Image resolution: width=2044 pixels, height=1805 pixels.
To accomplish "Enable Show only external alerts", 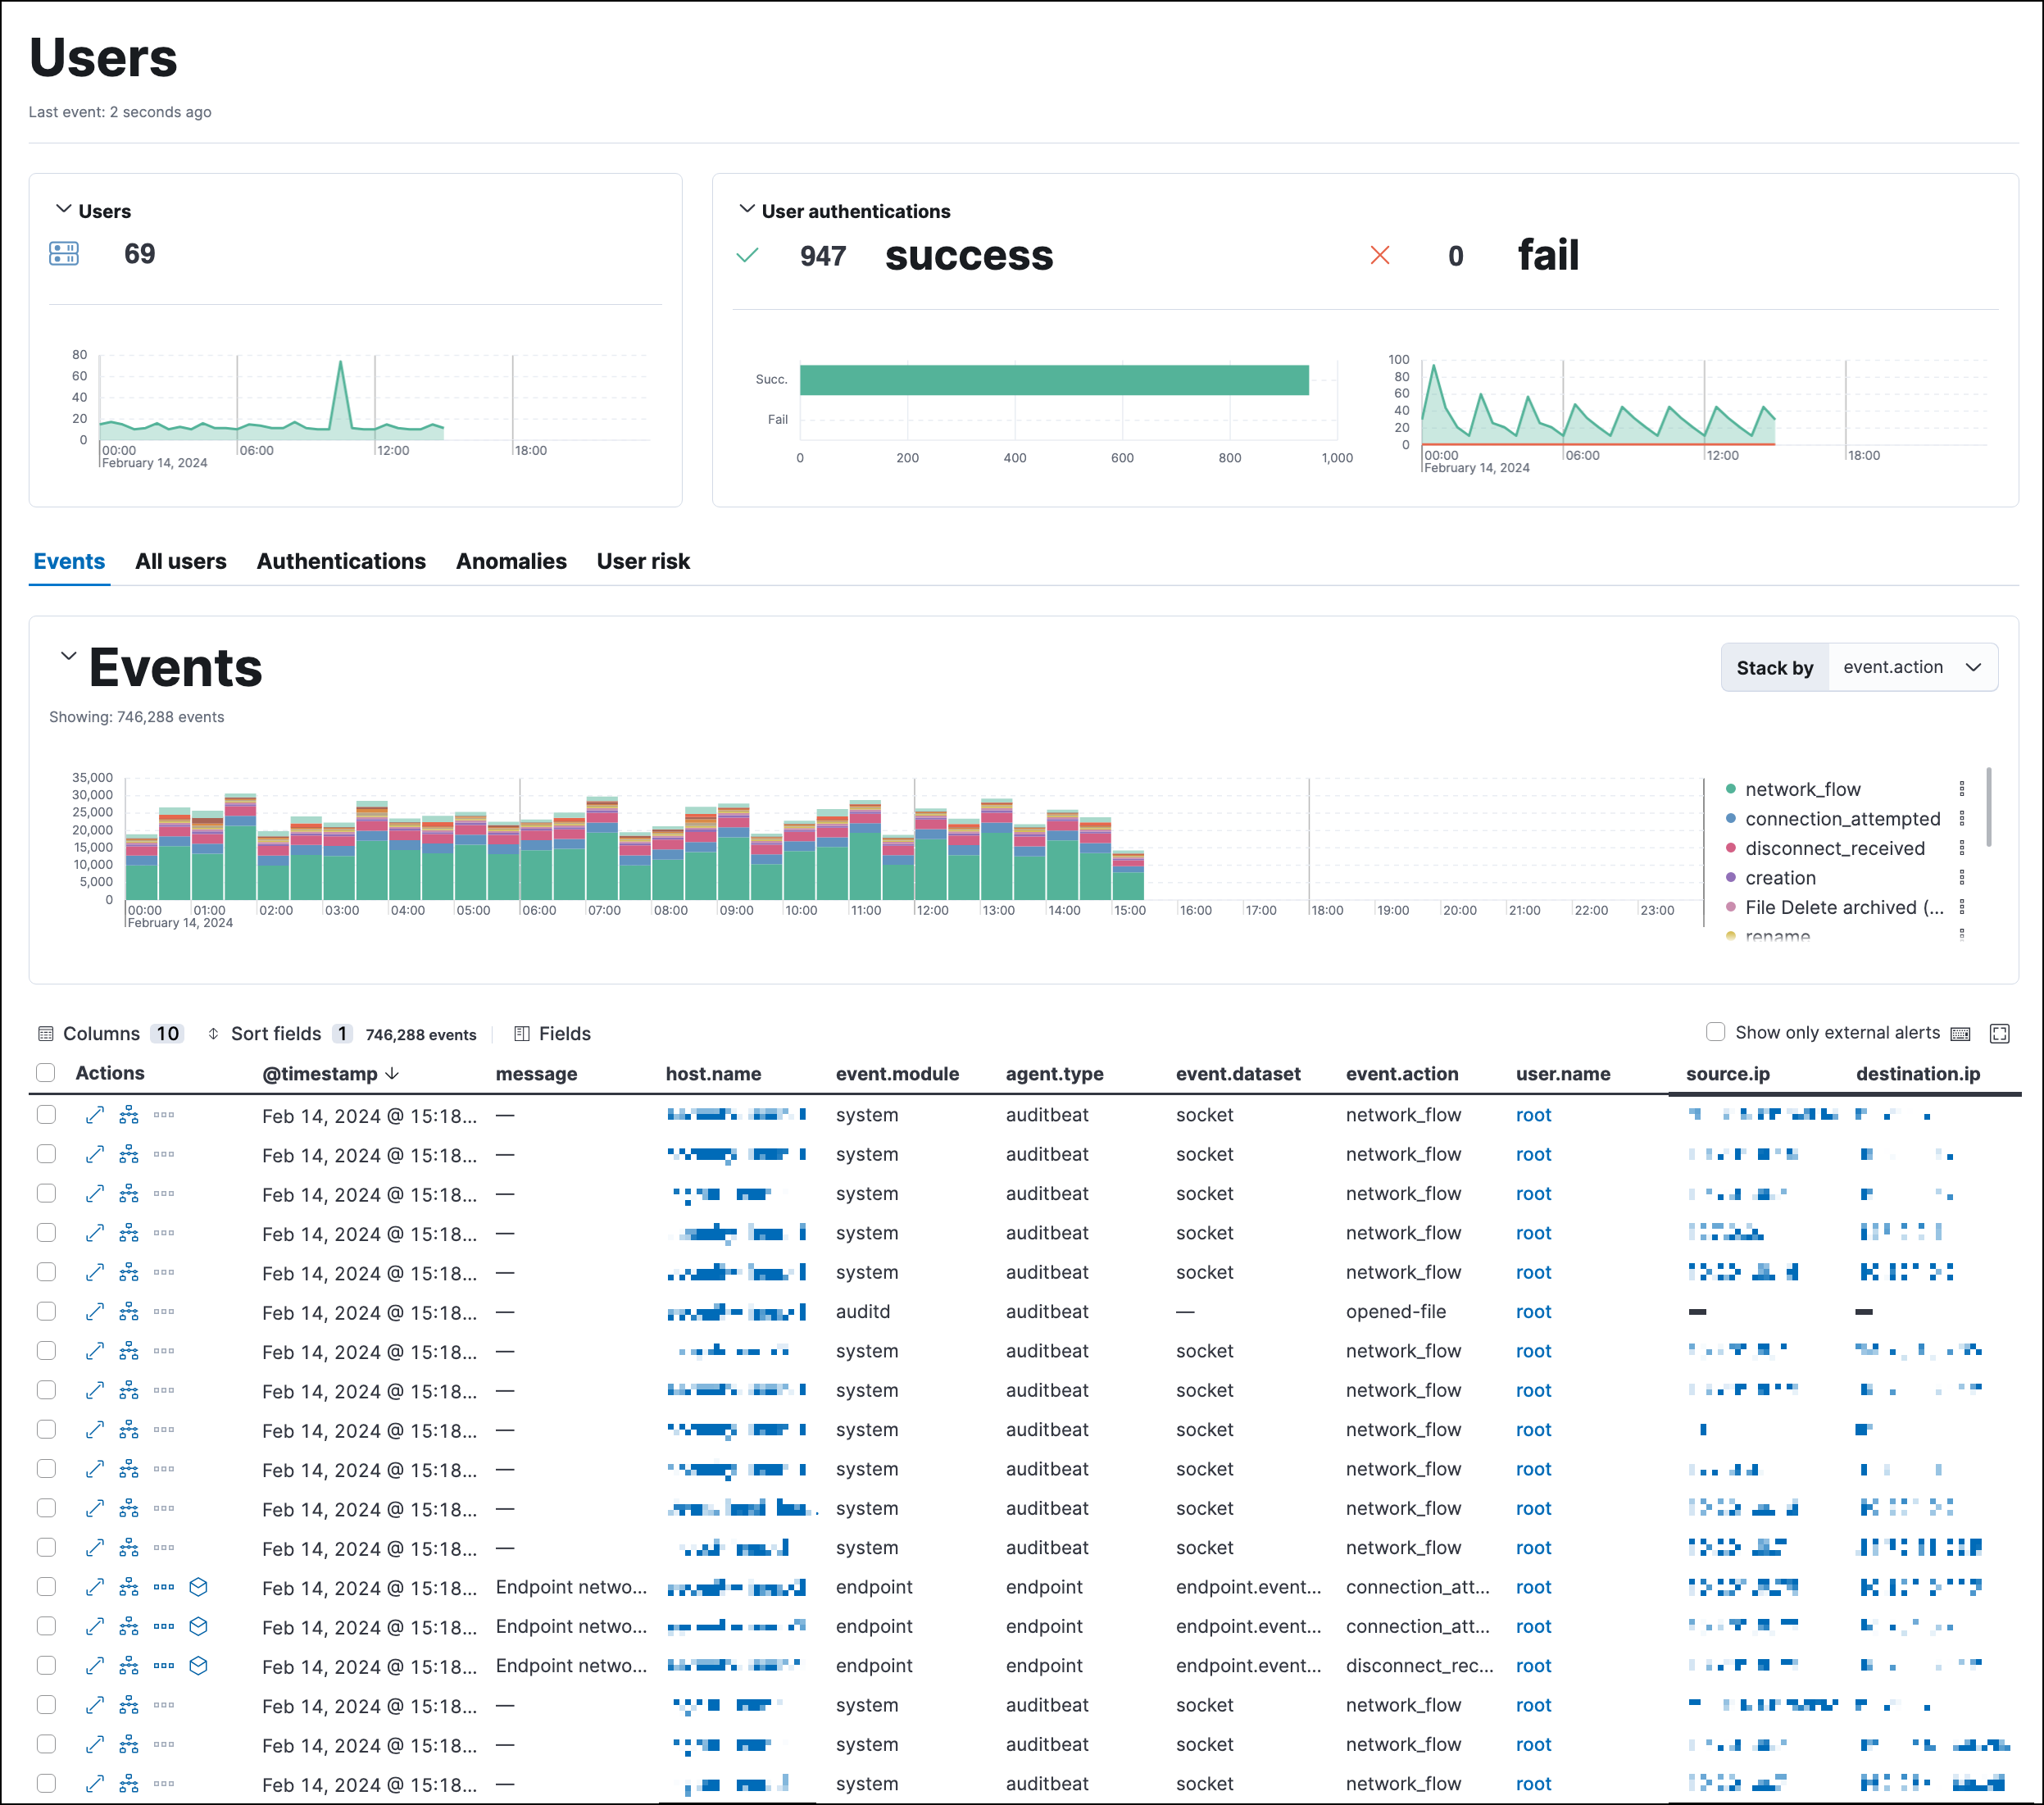I will [x=1715, y=1031].
